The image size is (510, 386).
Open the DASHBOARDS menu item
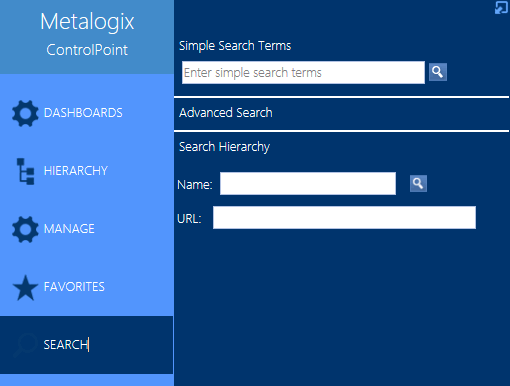[87, 113]
